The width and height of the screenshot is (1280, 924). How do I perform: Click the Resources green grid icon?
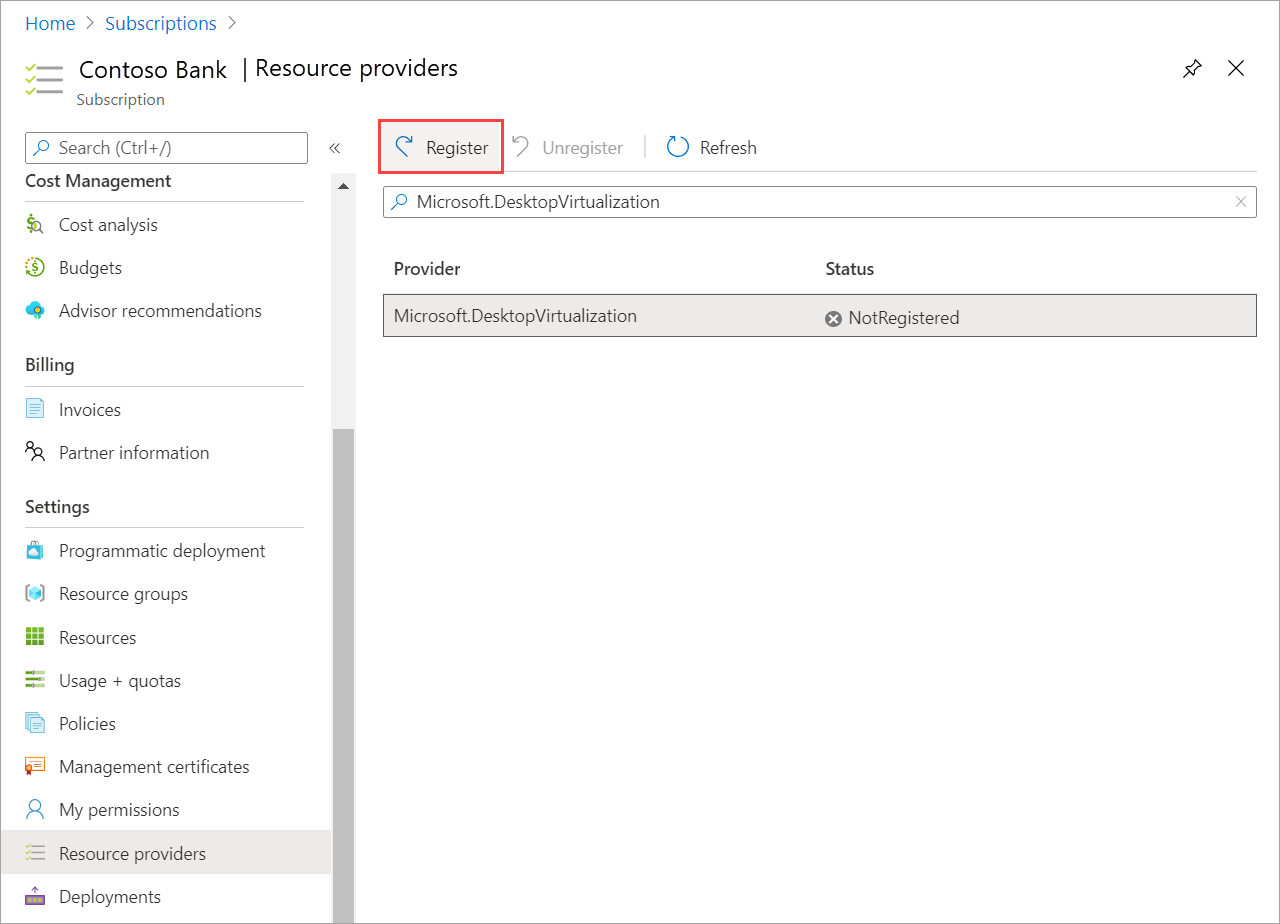pyautogui.click(x=35, y=638)
